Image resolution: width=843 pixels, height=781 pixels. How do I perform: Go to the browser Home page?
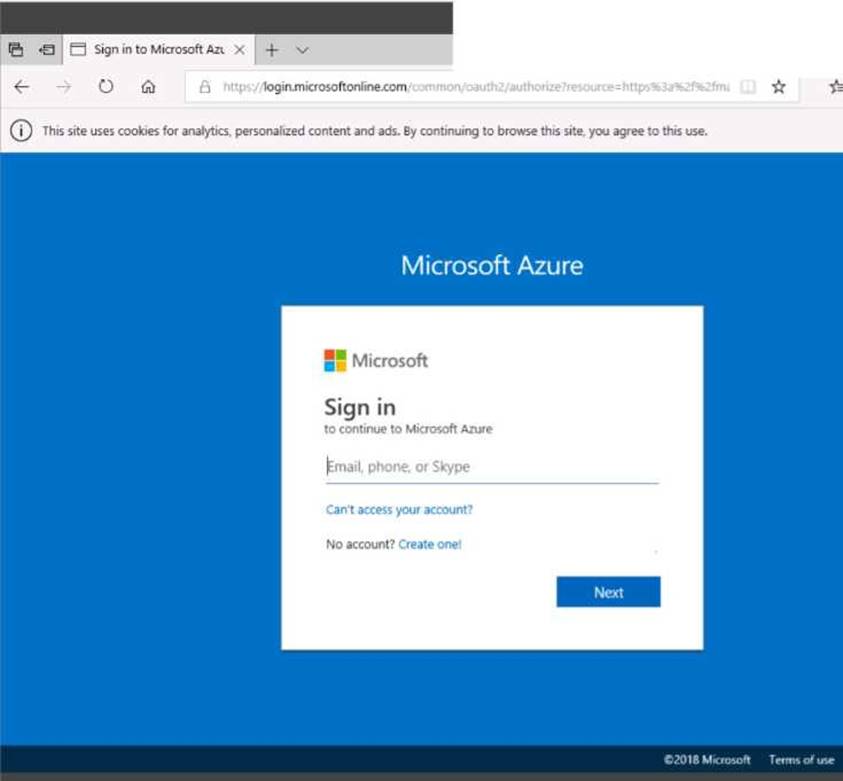(148, 87)
